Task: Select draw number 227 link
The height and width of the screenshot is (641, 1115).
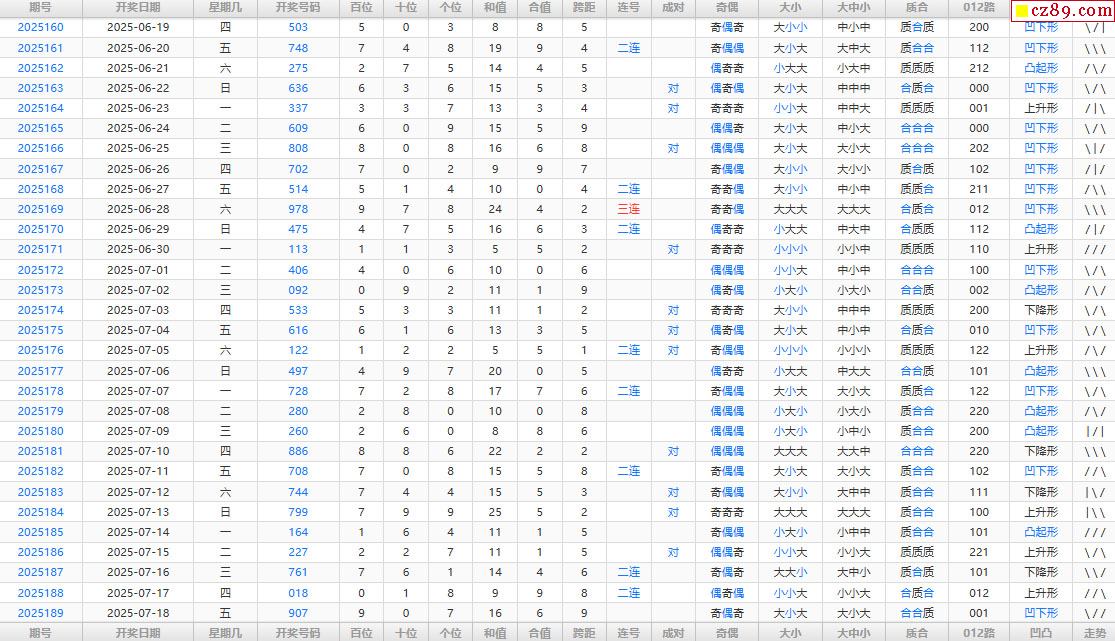Action: (x=298, y=552)
